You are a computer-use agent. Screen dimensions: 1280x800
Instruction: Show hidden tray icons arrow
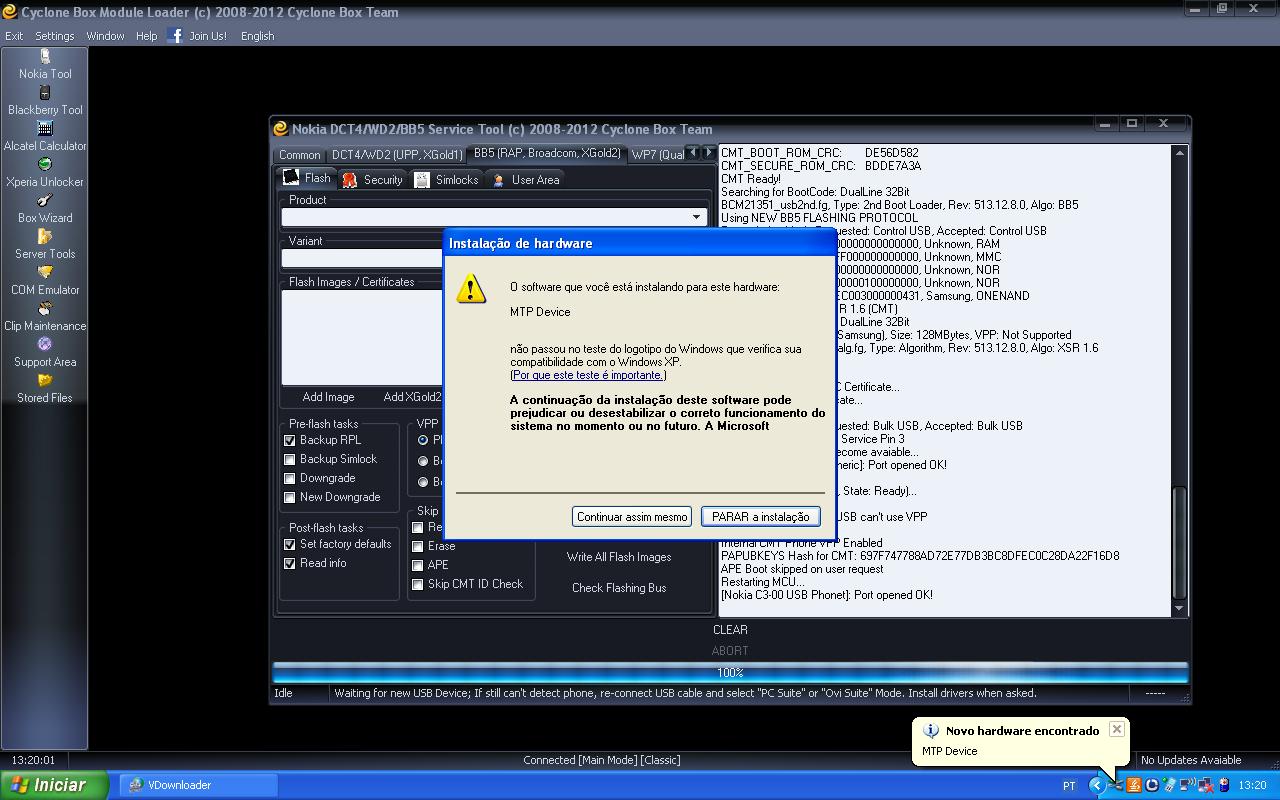1097,785
